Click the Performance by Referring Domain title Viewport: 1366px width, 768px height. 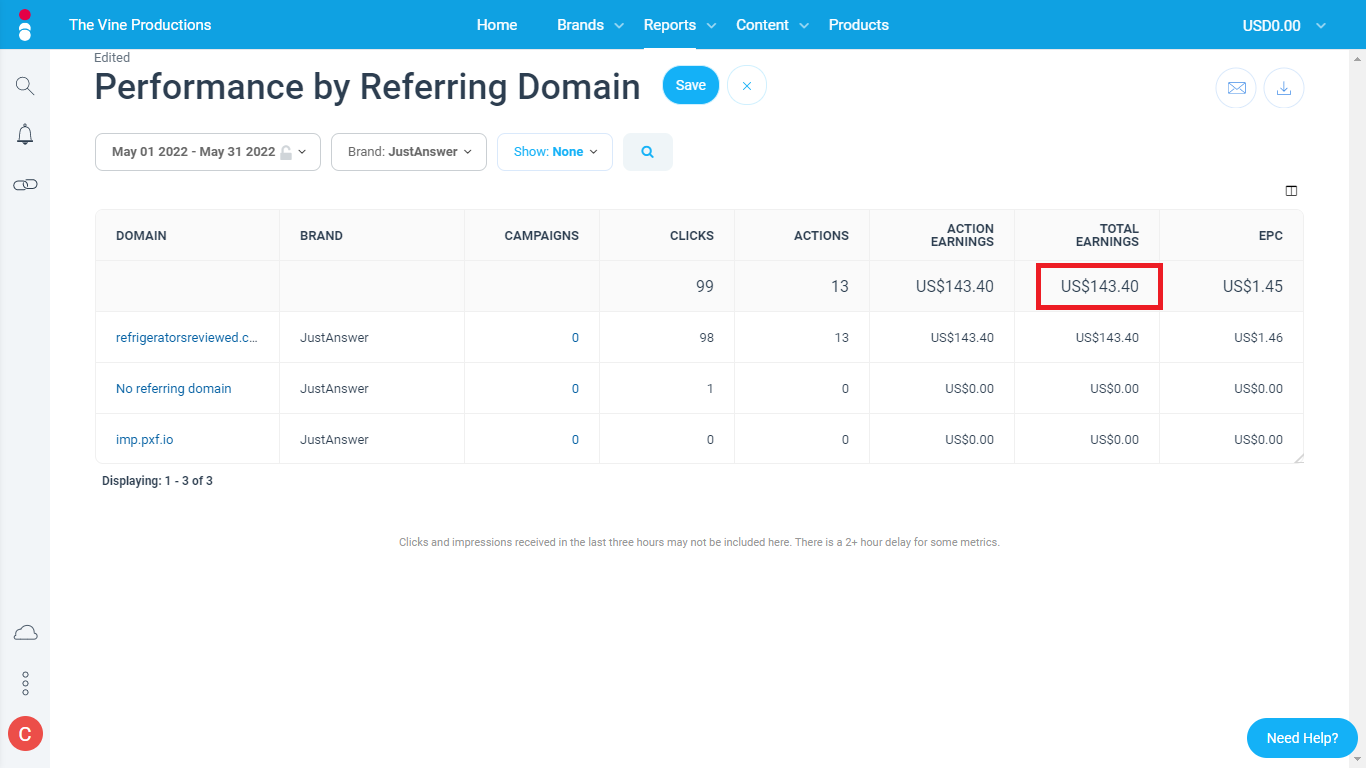point(367,87)
